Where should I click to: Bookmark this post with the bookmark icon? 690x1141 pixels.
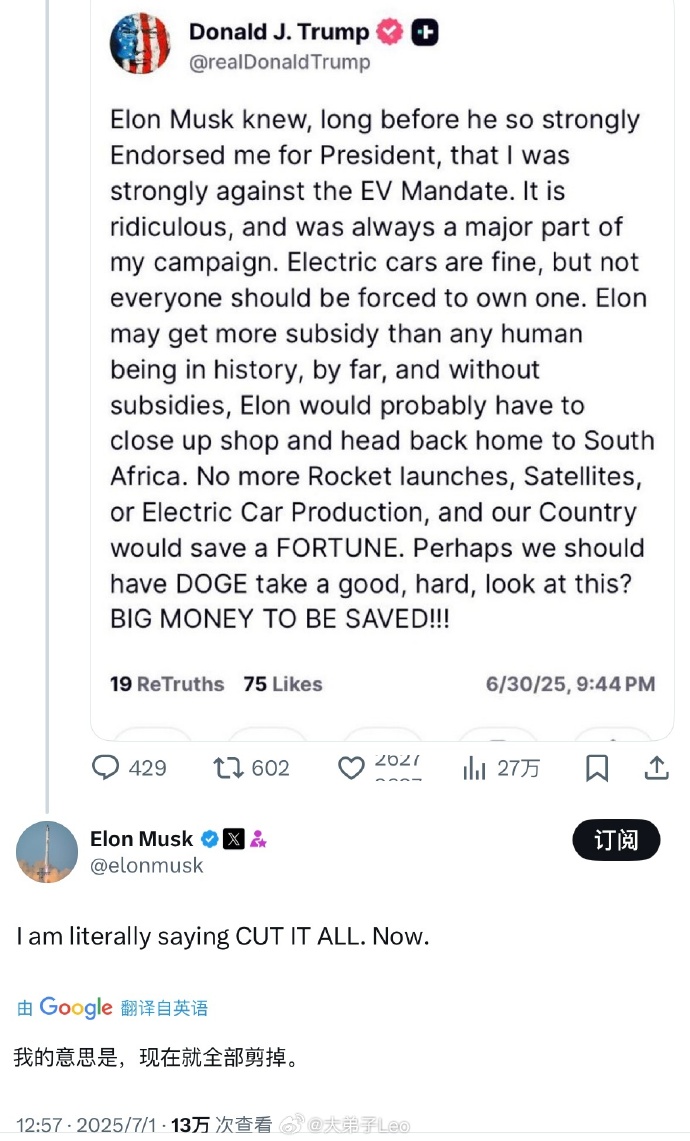coord(597,768)
